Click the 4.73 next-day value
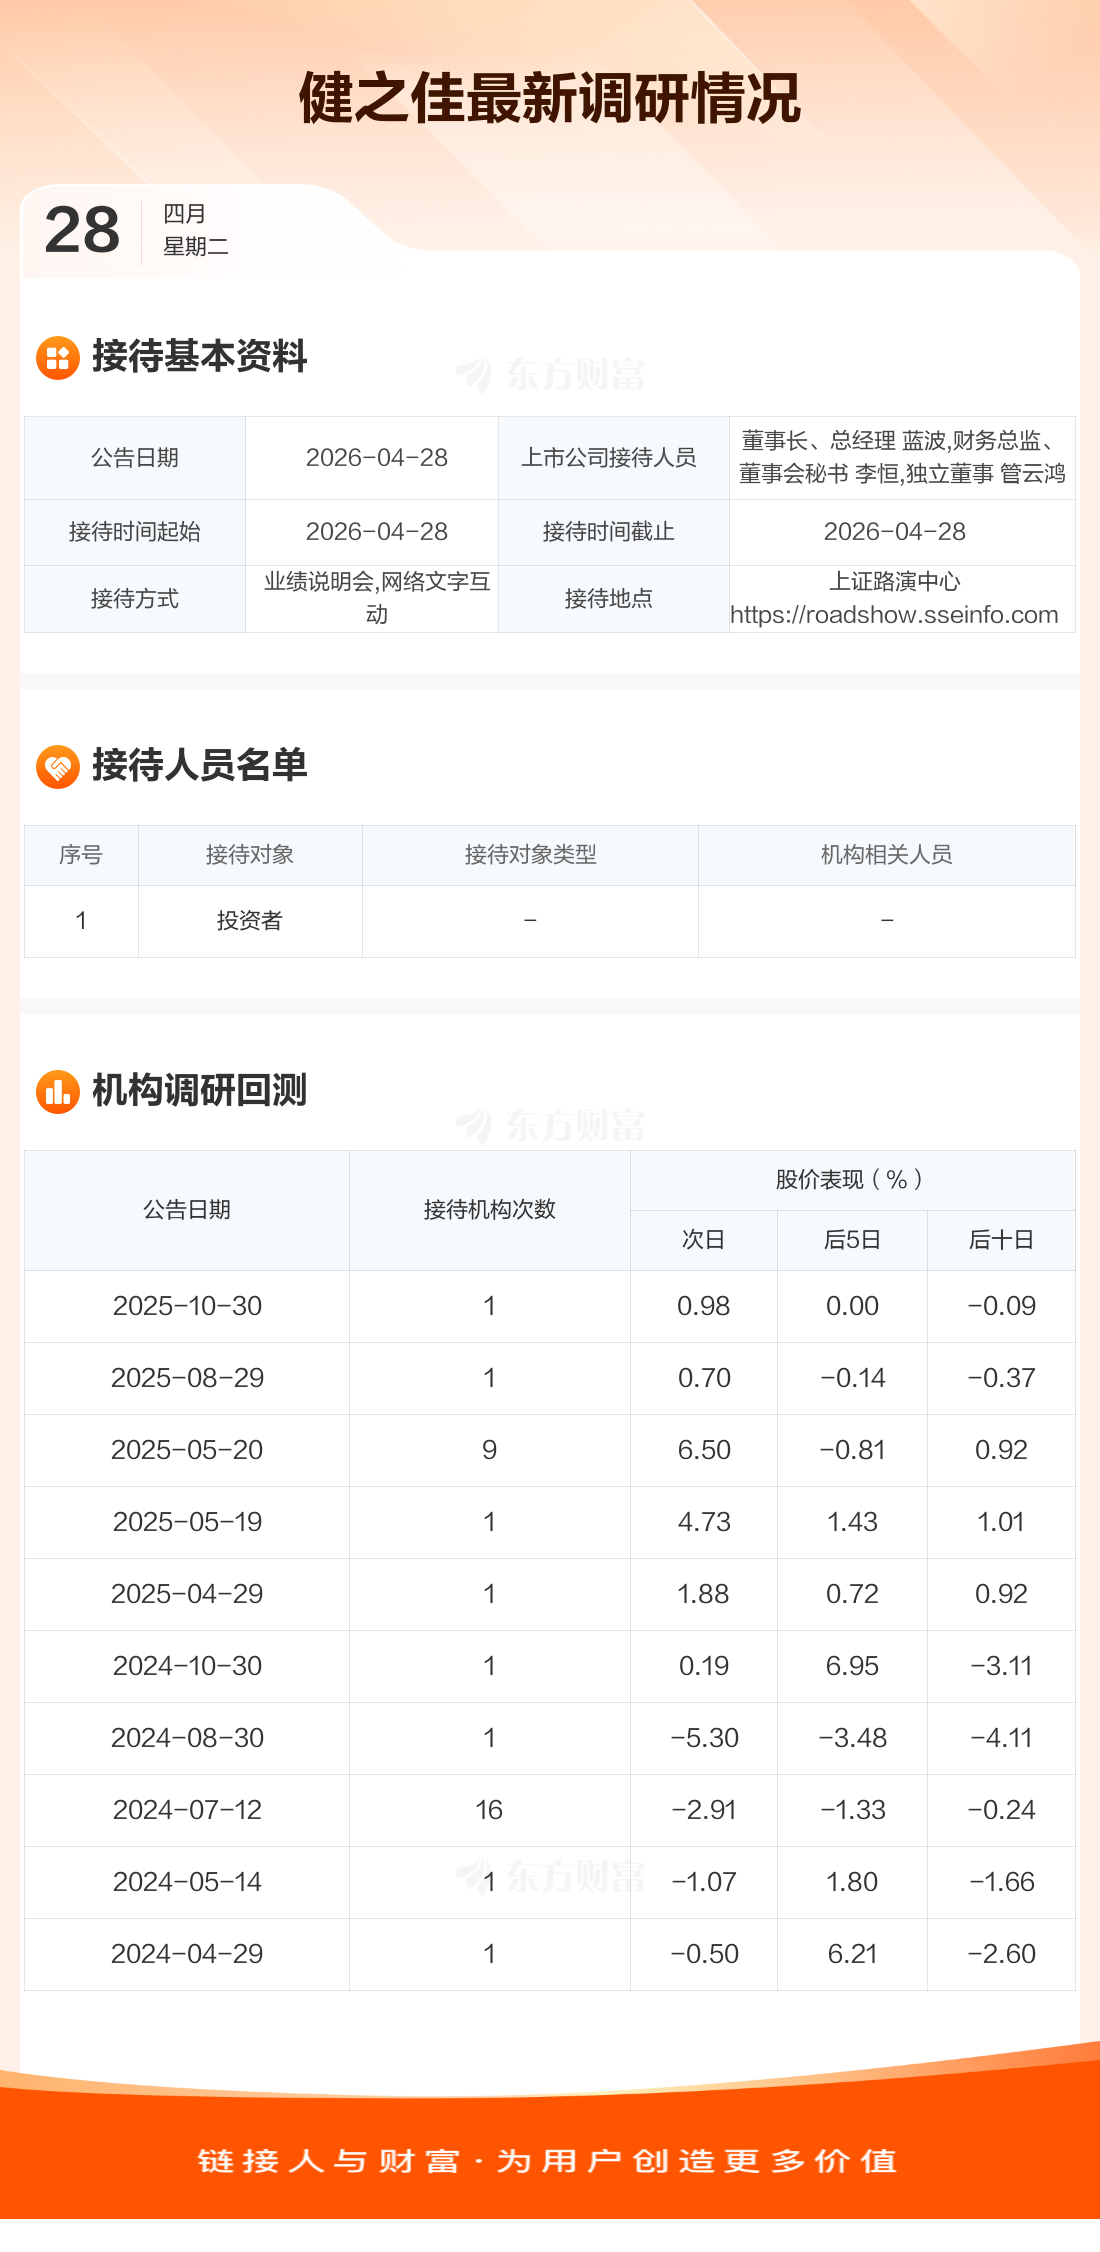1100x2252 pixels. point(704,1522)
